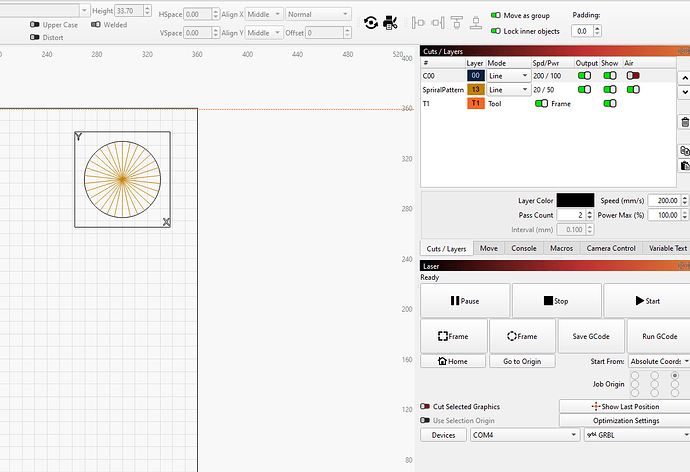The width and height of the screenshot is (690, 472).
Task: Click Show Last Position button
Action: (625, 406)
